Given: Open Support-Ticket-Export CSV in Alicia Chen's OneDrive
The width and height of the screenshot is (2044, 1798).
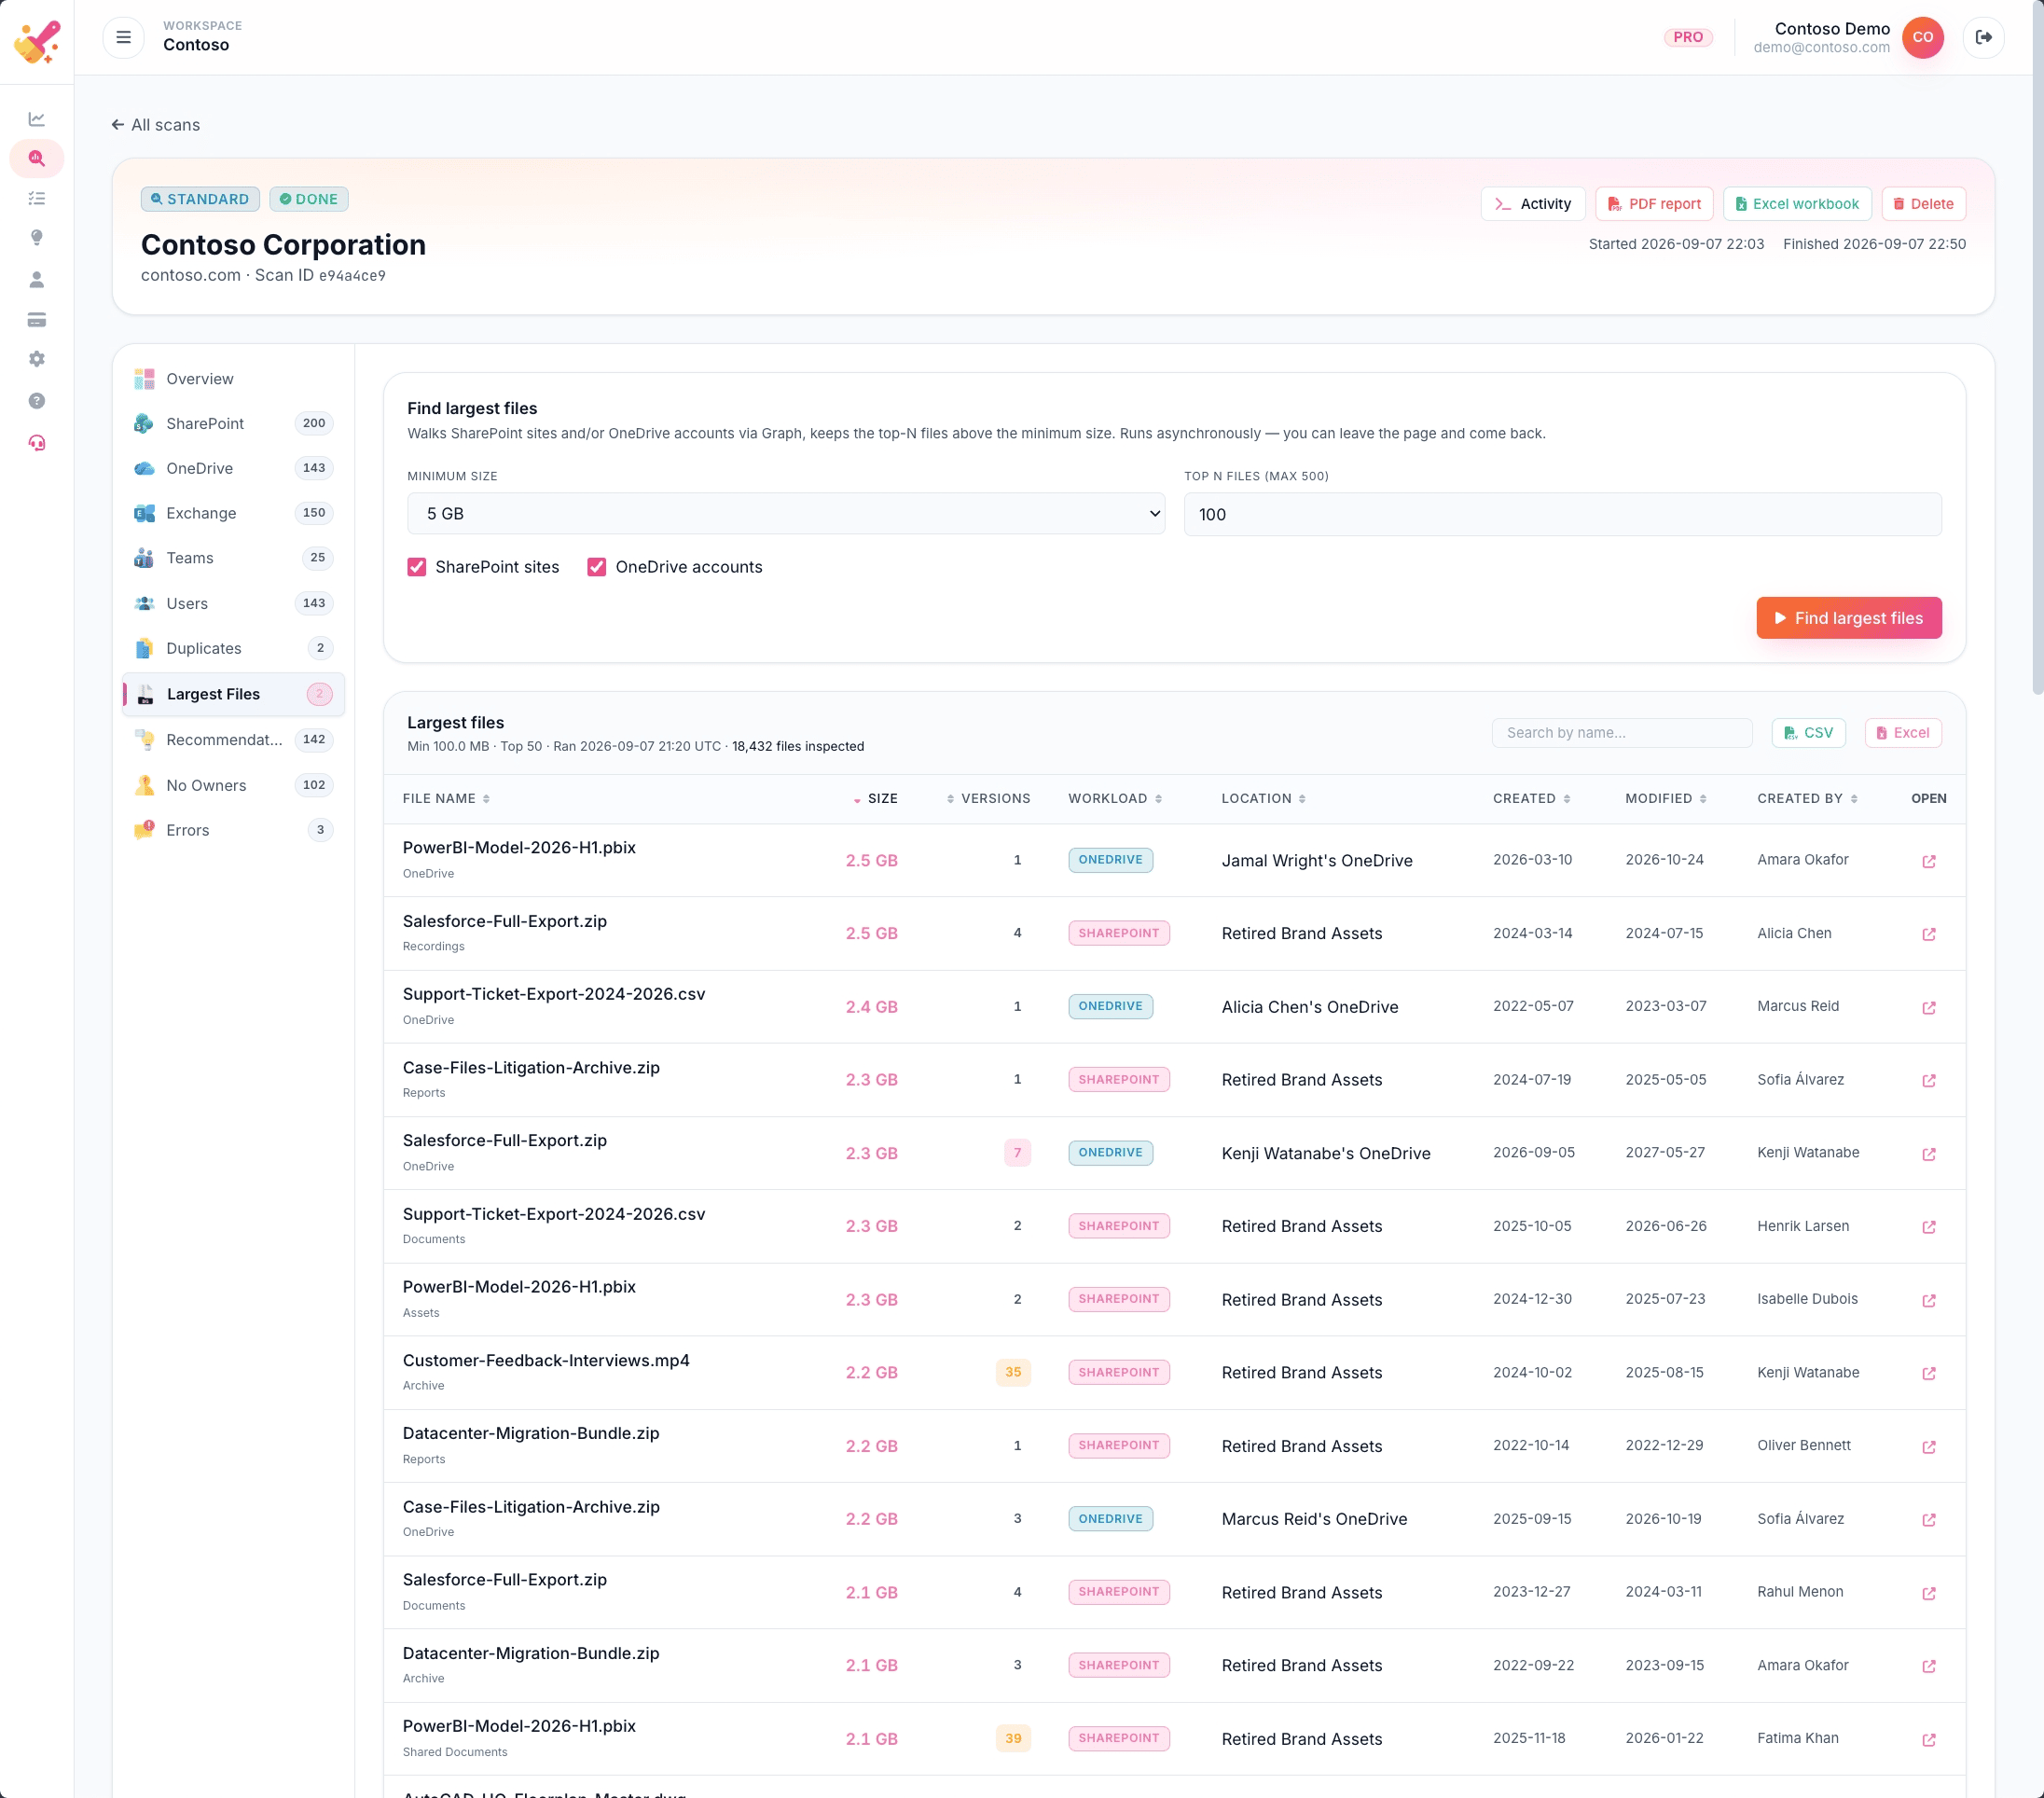Looking at the screenshot, I should 1928,1007.
